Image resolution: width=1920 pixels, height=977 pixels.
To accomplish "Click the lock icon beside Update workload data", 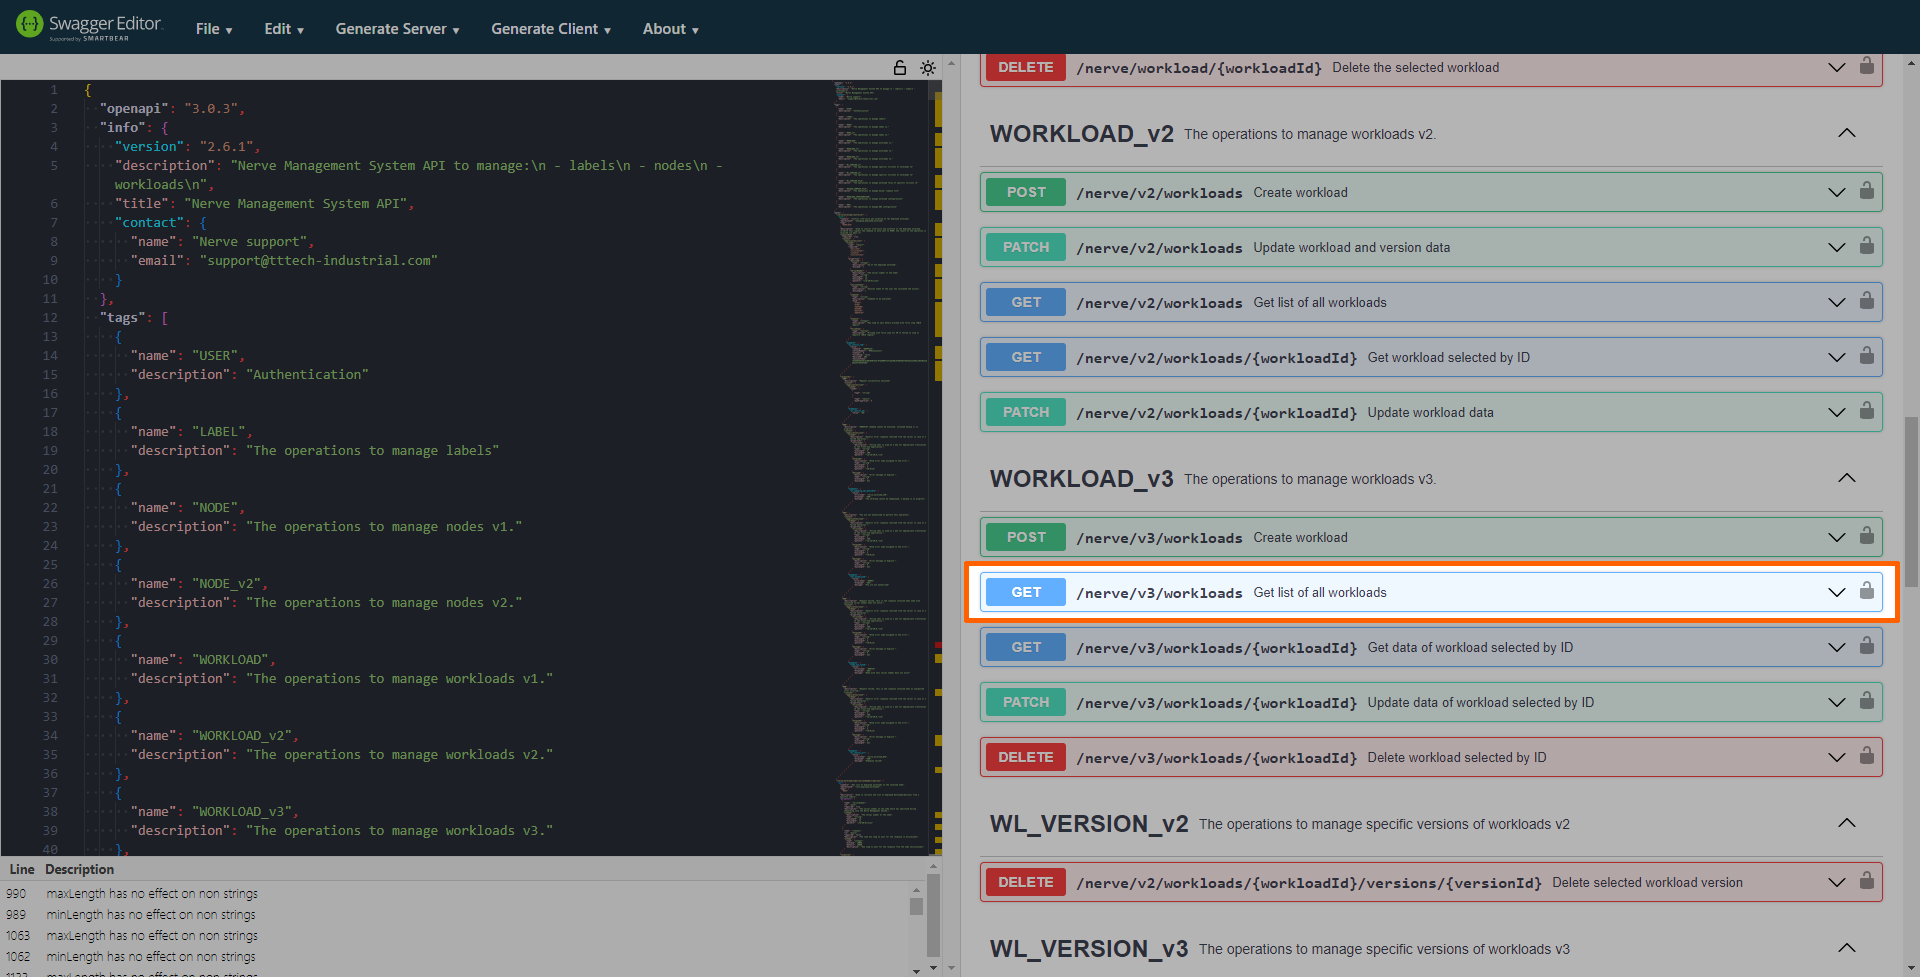I will tap(1866, 411).
